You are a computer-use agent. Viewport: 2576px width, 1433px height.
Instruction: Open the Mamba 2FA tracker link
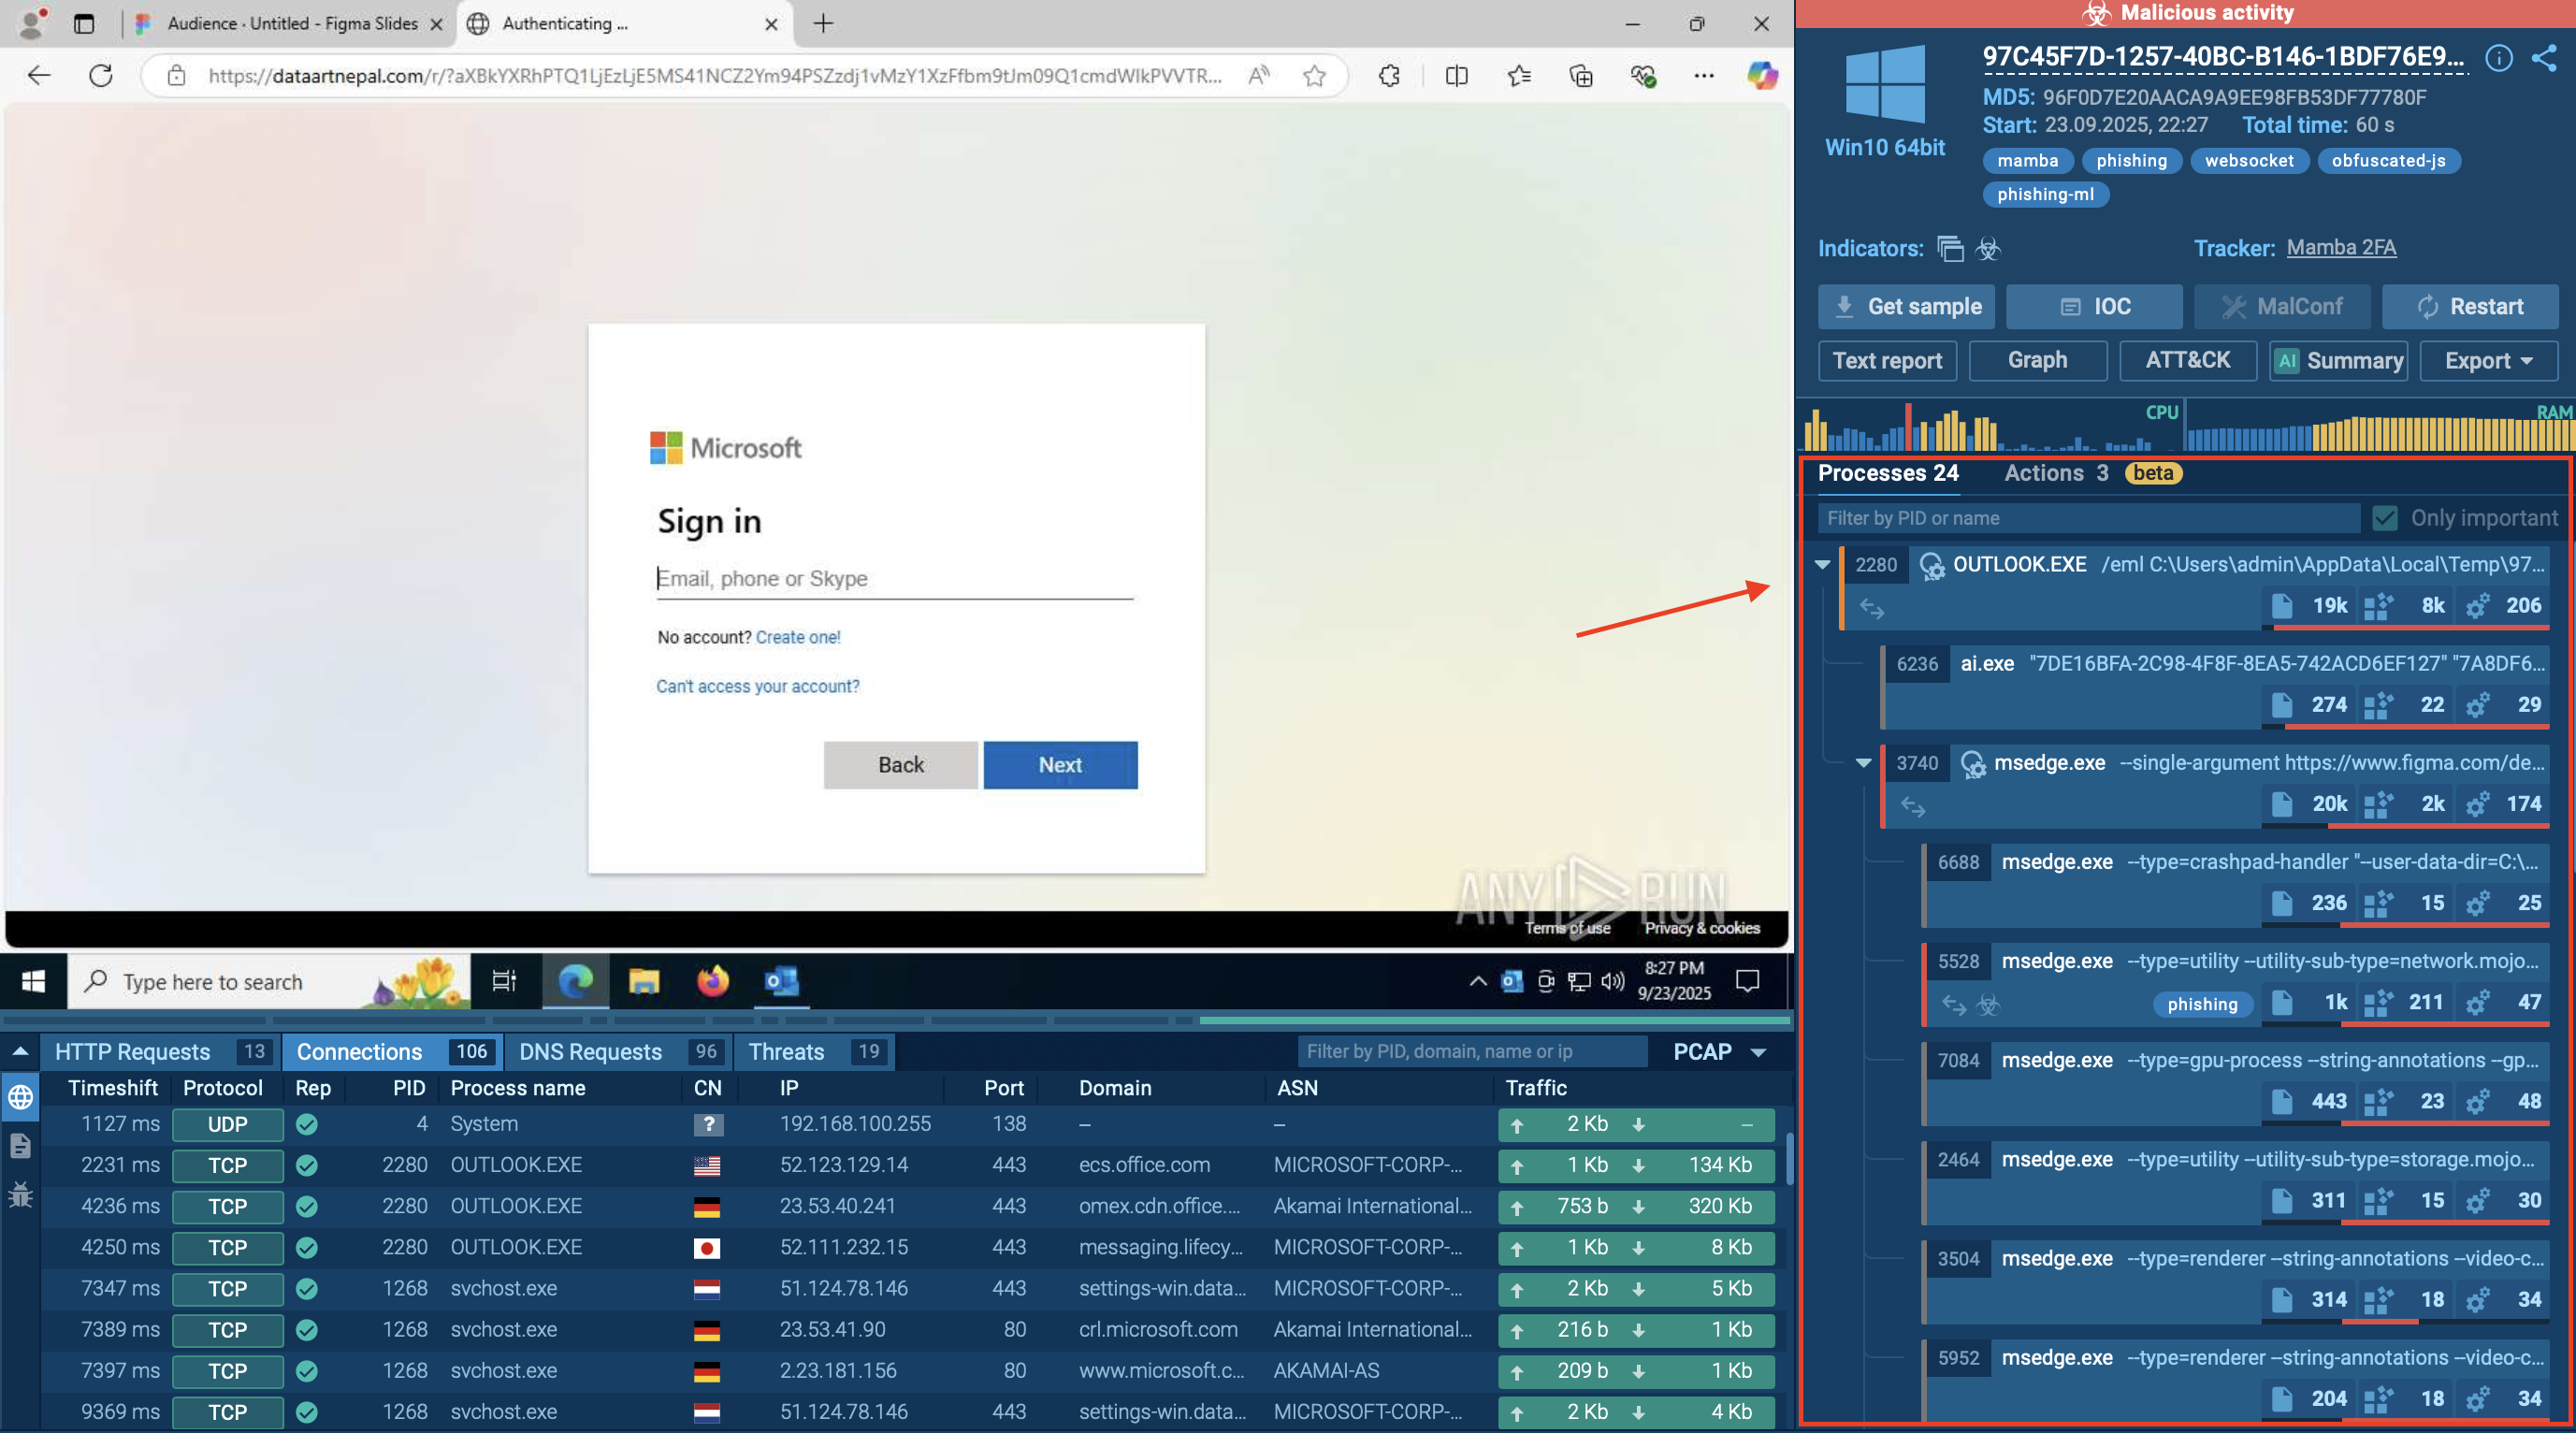pyautogui.click(x=2340, y=248)
